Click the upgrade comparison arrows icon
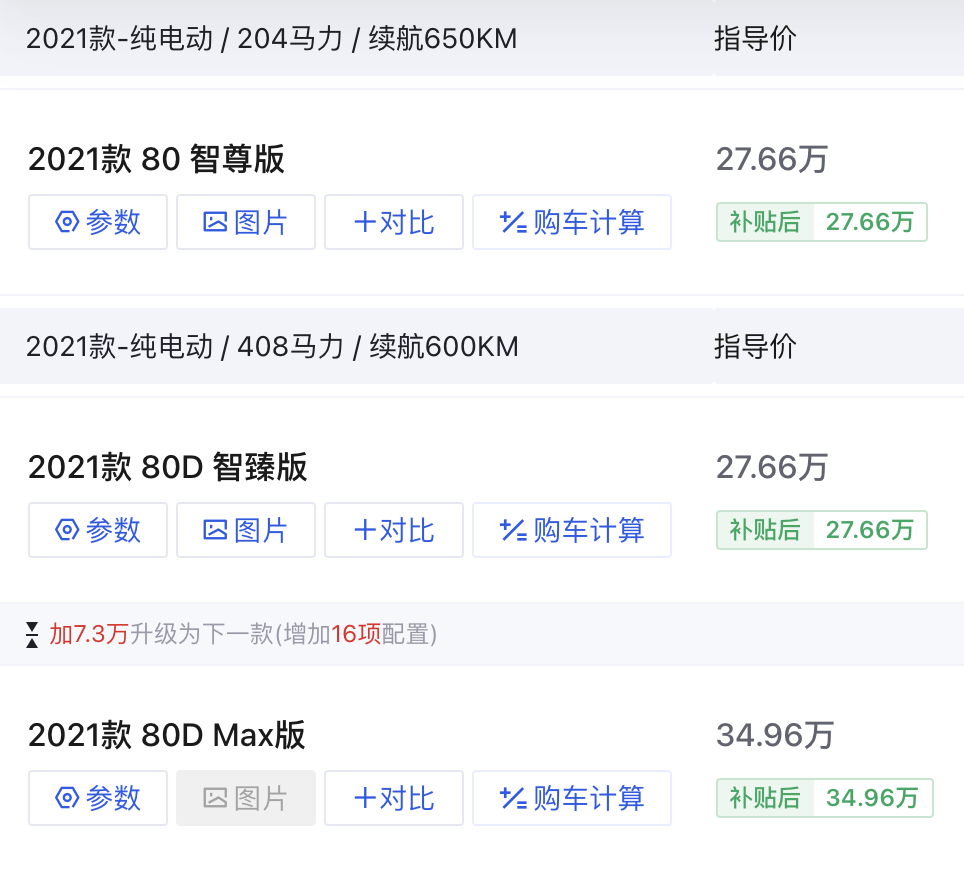This screenshot has width=964, height=870. 32,635
